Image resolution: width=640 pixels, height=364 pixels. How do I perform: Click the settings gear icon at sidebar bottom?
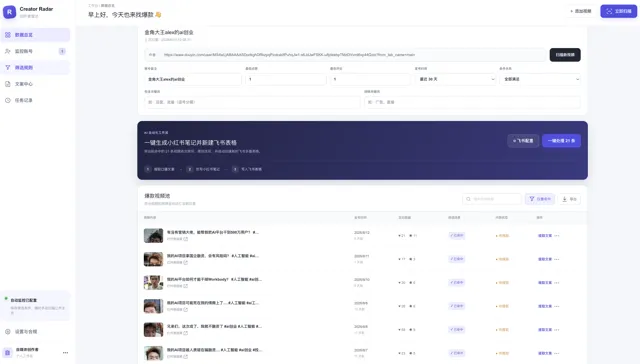[x=8, y=332]
